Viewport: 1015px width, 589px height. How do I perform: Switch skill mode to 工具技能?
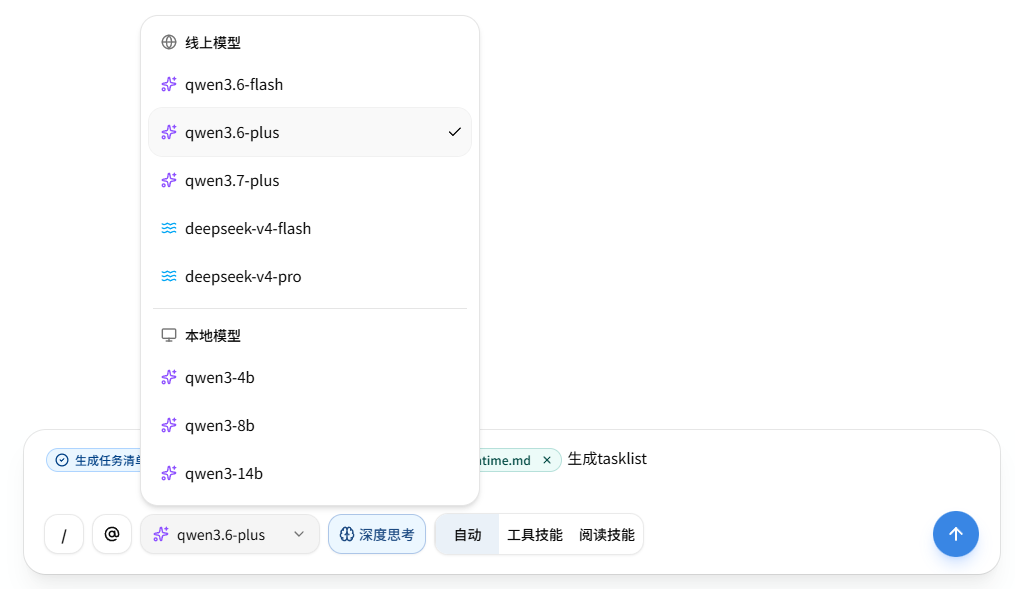pyautogui.click(x=535, y=535)
